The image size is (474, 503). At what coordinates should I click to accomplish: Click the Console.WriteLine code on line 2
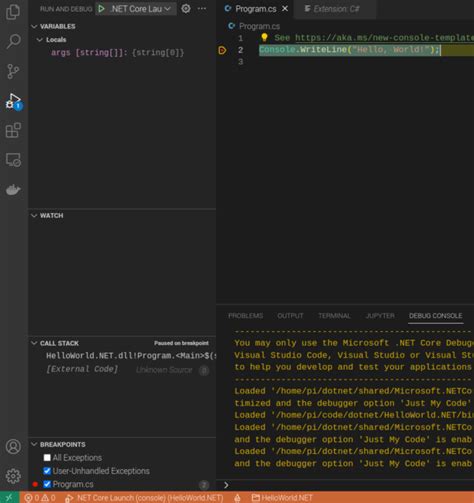(x=349, y=50)
